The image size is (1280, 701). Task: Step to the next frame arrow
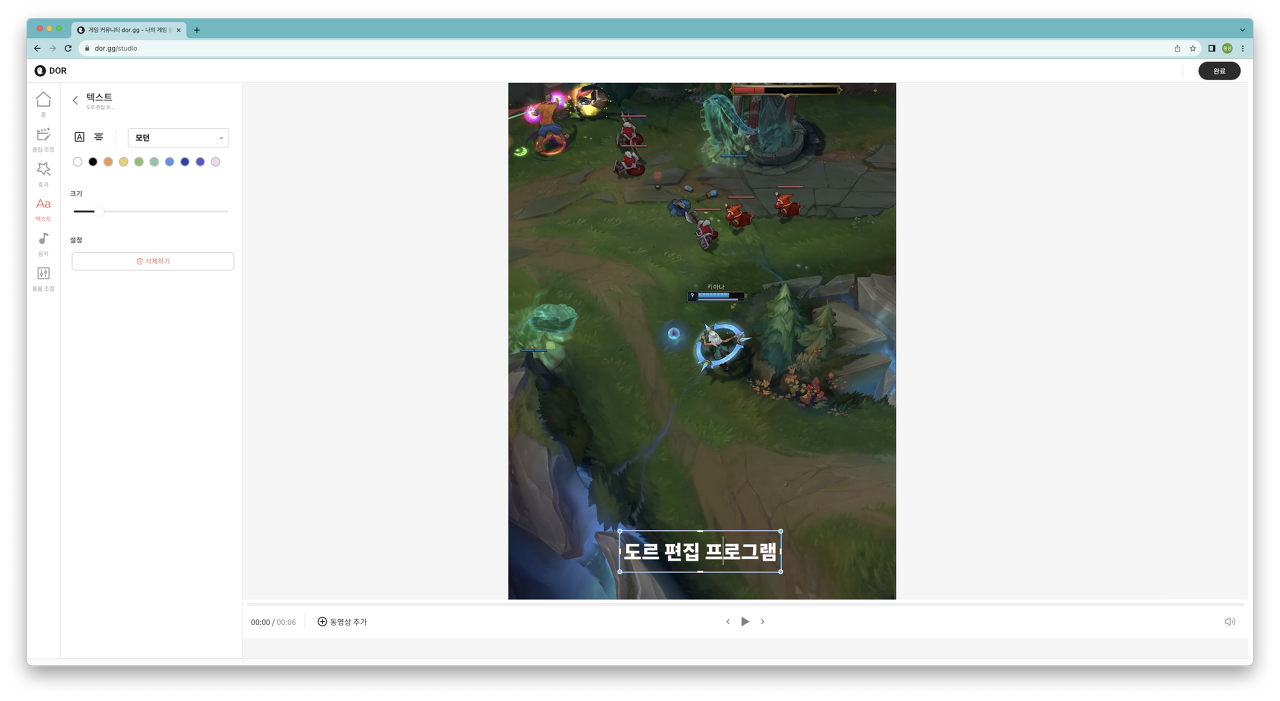click(x=762, y=622)
